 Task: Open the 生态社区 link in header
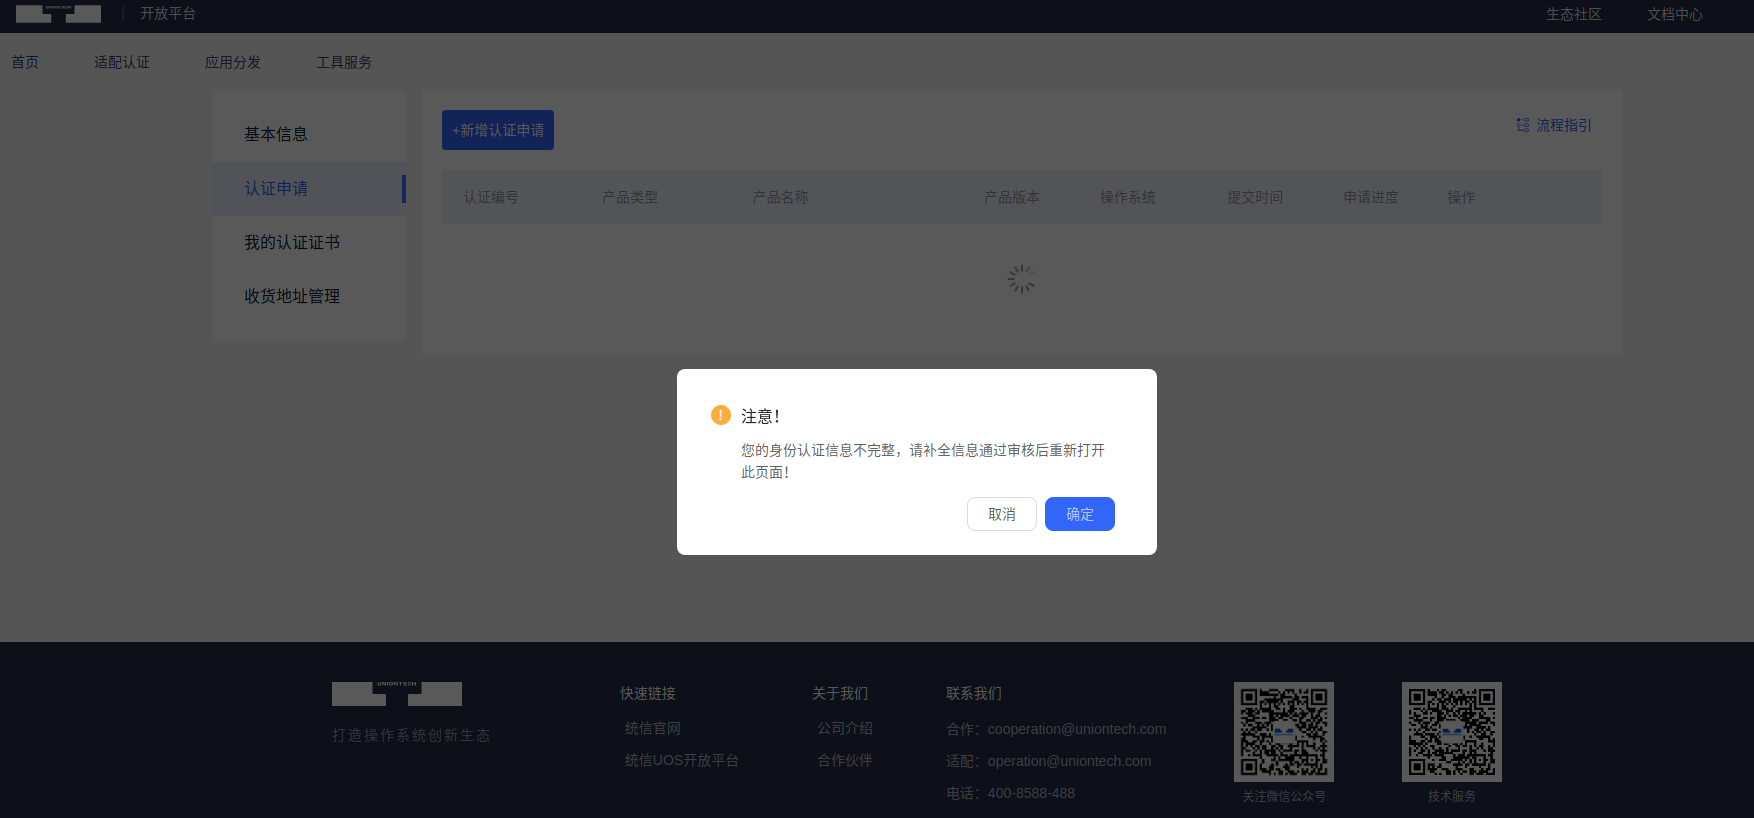coord(1573,14)
